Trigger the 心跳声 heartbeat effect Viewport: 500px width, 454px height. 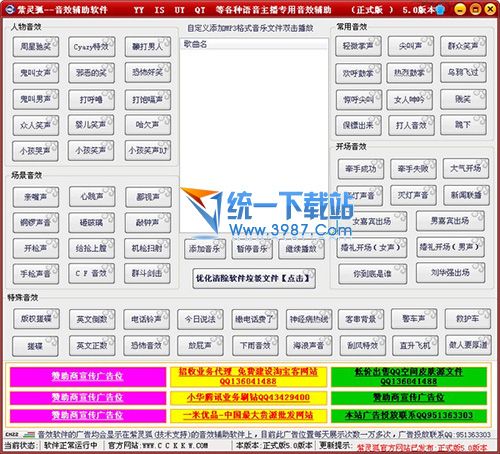pyautogui.click(x=92, y=197)
